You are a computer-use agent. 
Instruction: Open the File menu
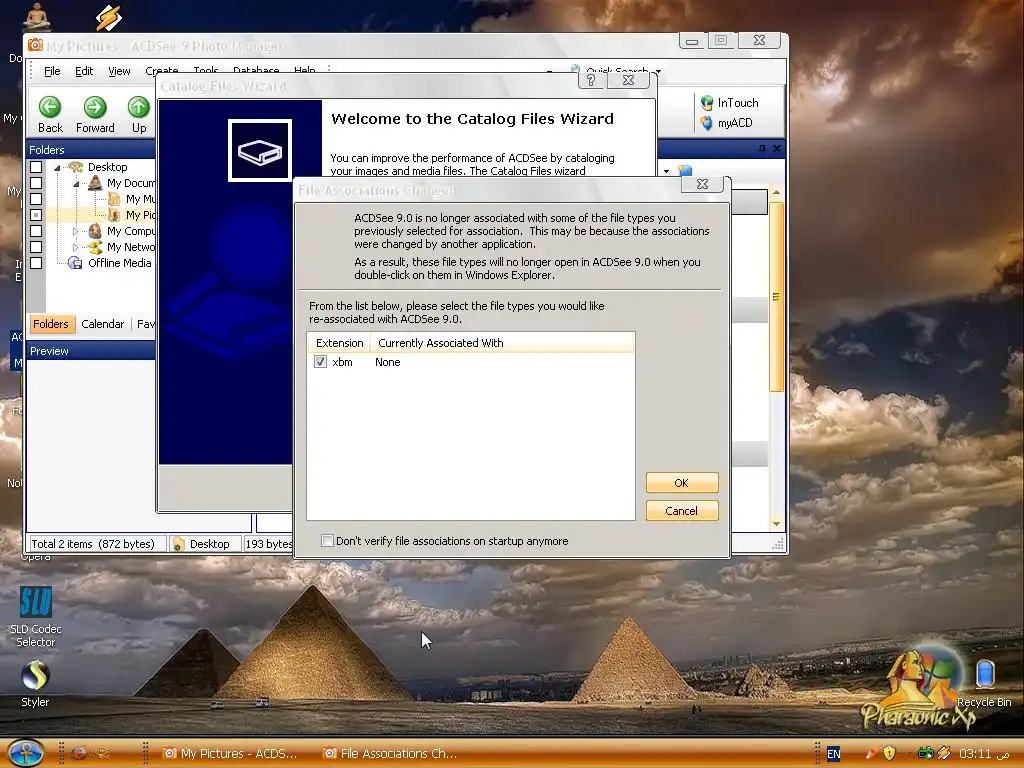pos(52,71)
